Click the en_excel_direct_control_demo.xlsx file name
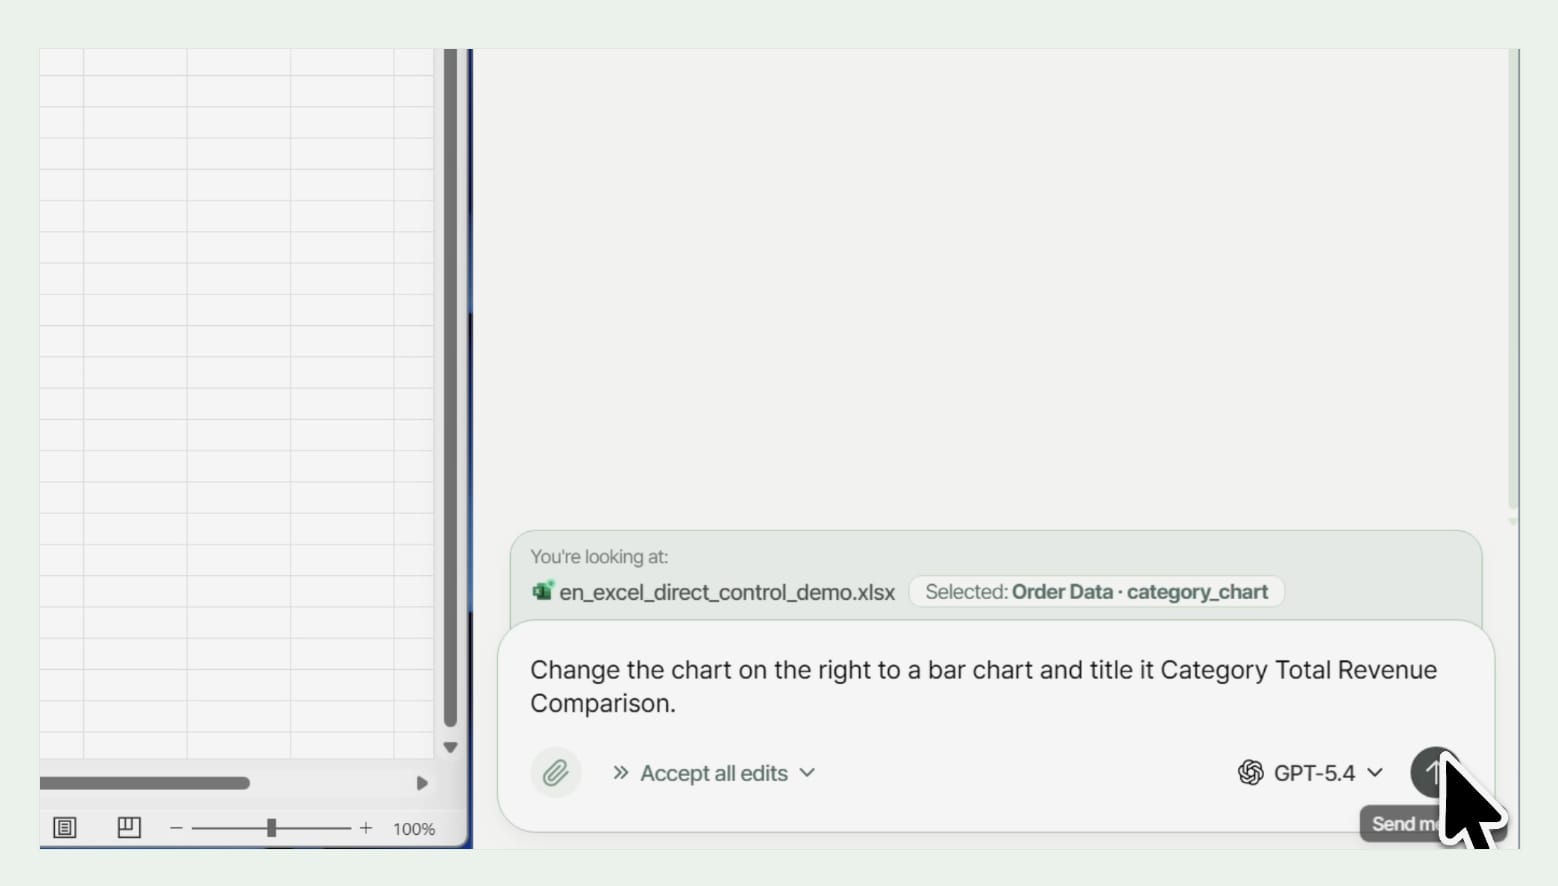The image size is (1558, 886). coord(727,592)
